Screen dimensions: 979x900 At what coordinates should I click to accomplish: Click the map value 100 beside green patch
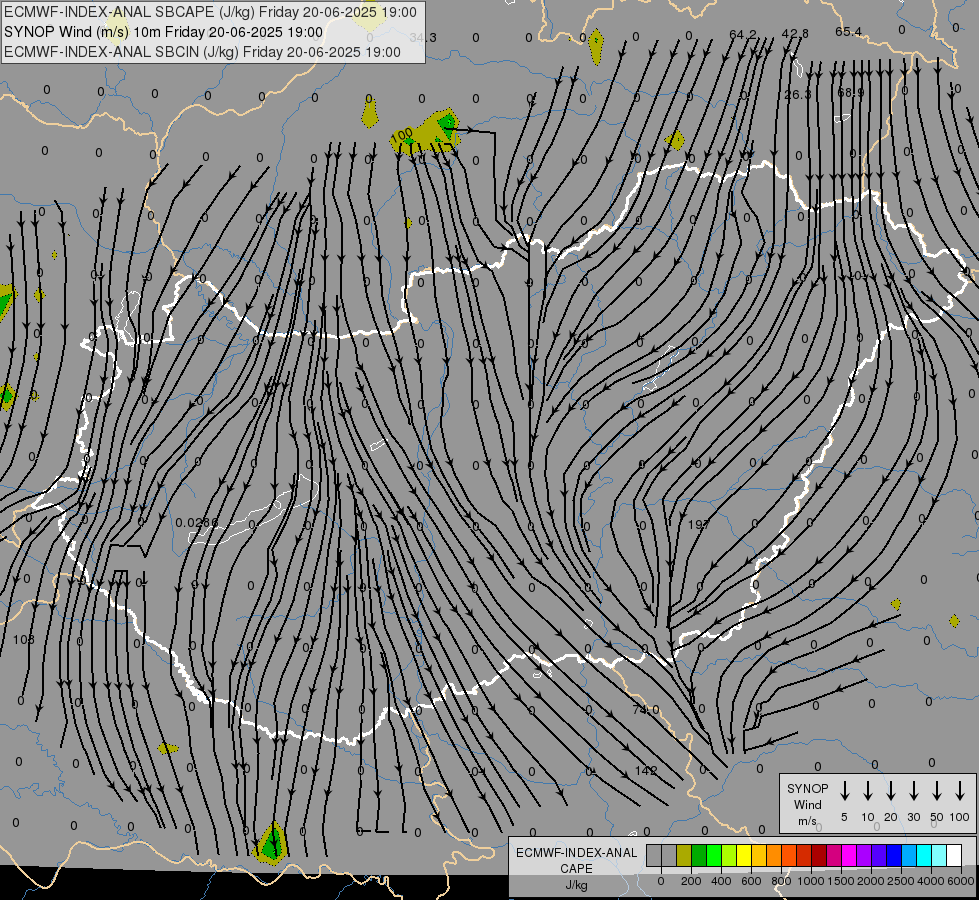tap(401, 134)
